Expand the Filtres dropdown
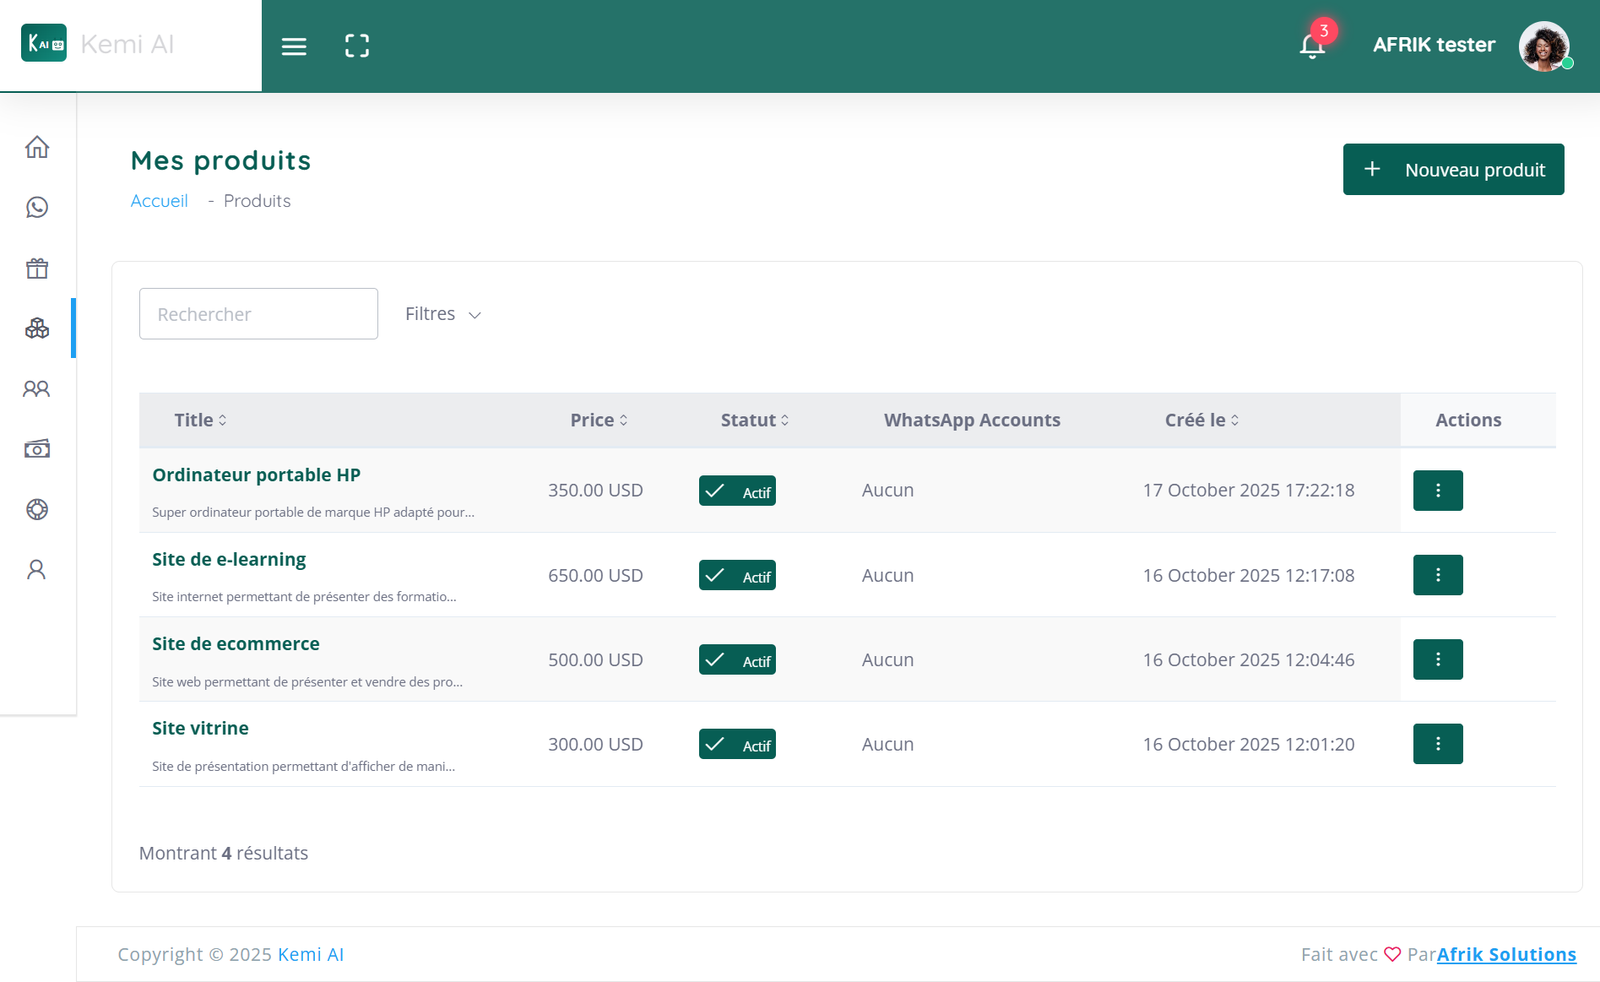1600x982 pixels. click(x=443, y=314)
